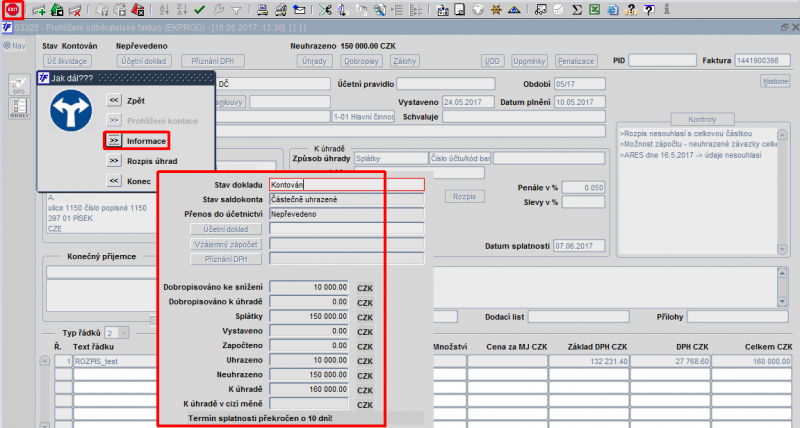Click the red Exit stop-sign icon
Image resolution: width=800 pixels, height=428 pixels.
[12, 10]
